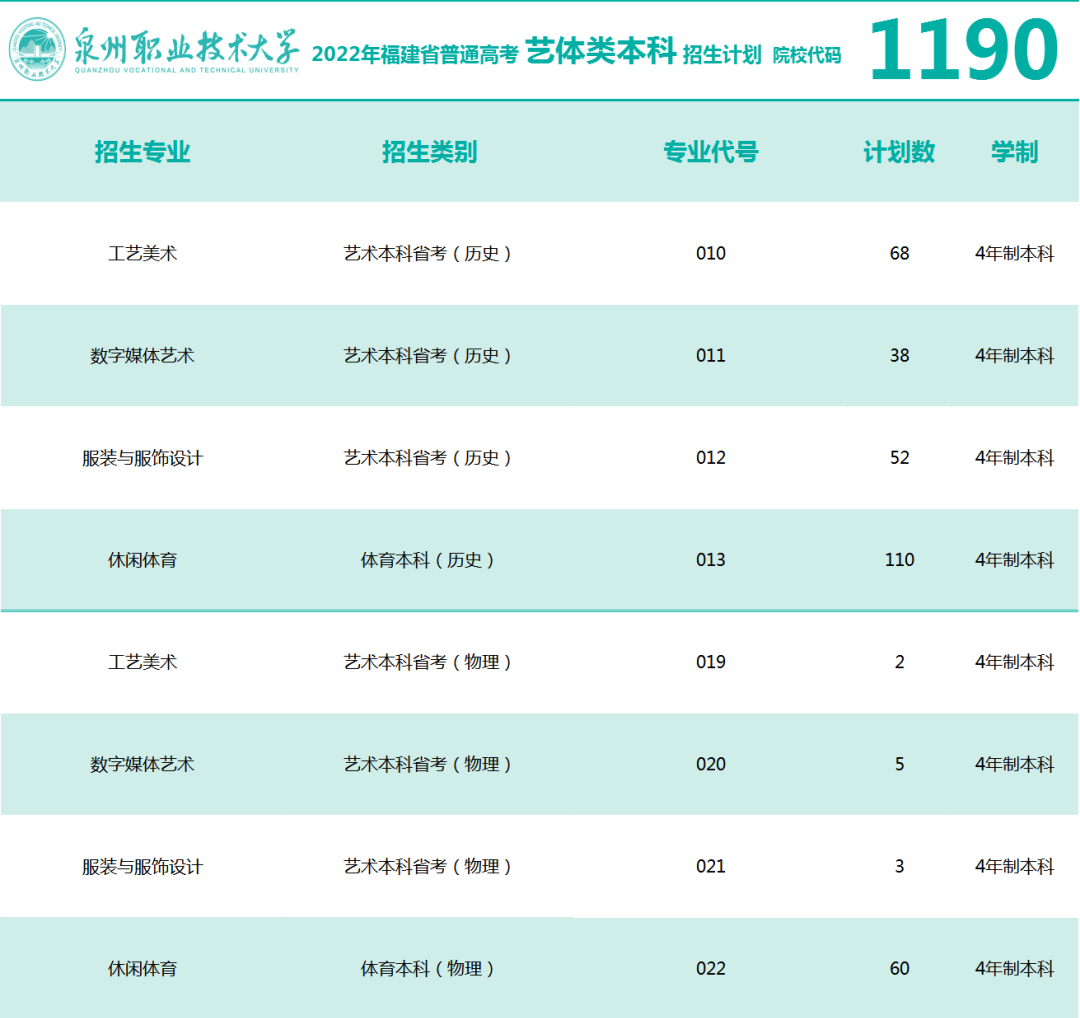This screenshot has height=1018, width=1080.
Task: Click the plan number 2
Action: pos(900,662)
